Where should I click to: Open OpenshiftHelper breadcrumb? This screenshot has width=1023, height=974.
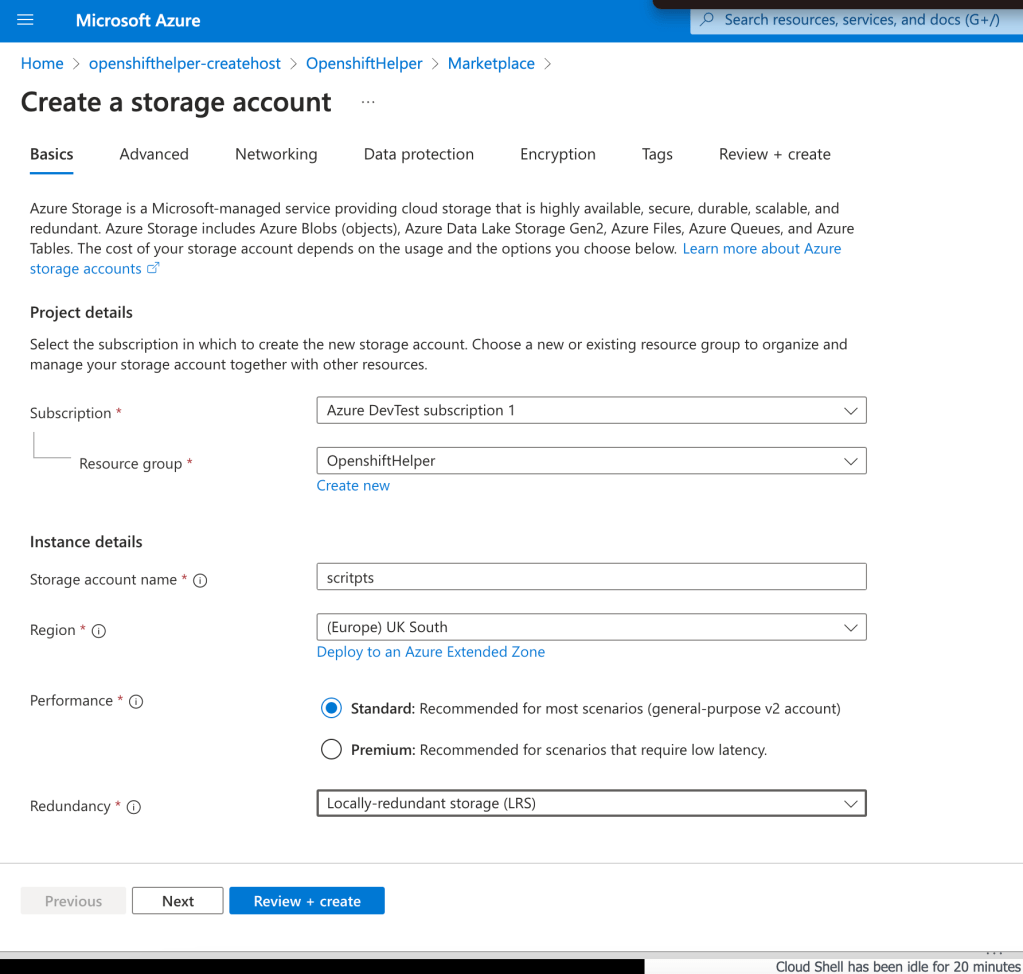[x=364, y=64]
